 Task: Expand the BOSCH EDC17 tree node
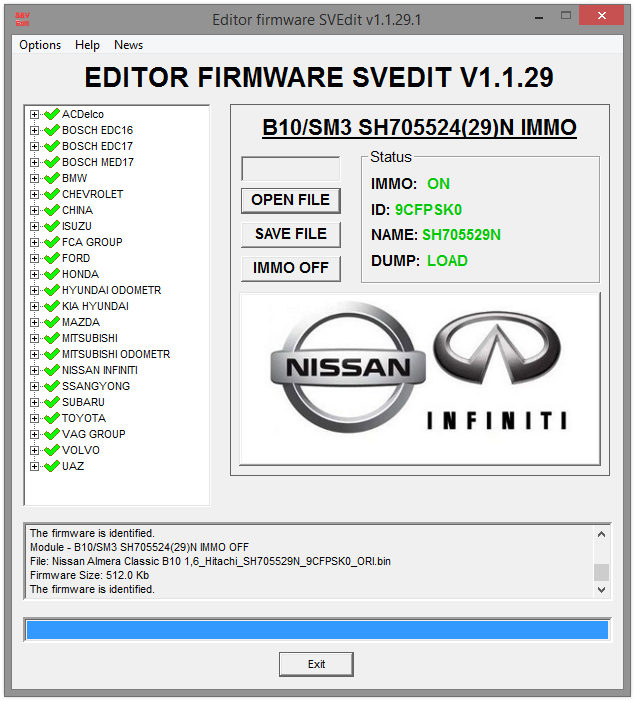(34, 146)
